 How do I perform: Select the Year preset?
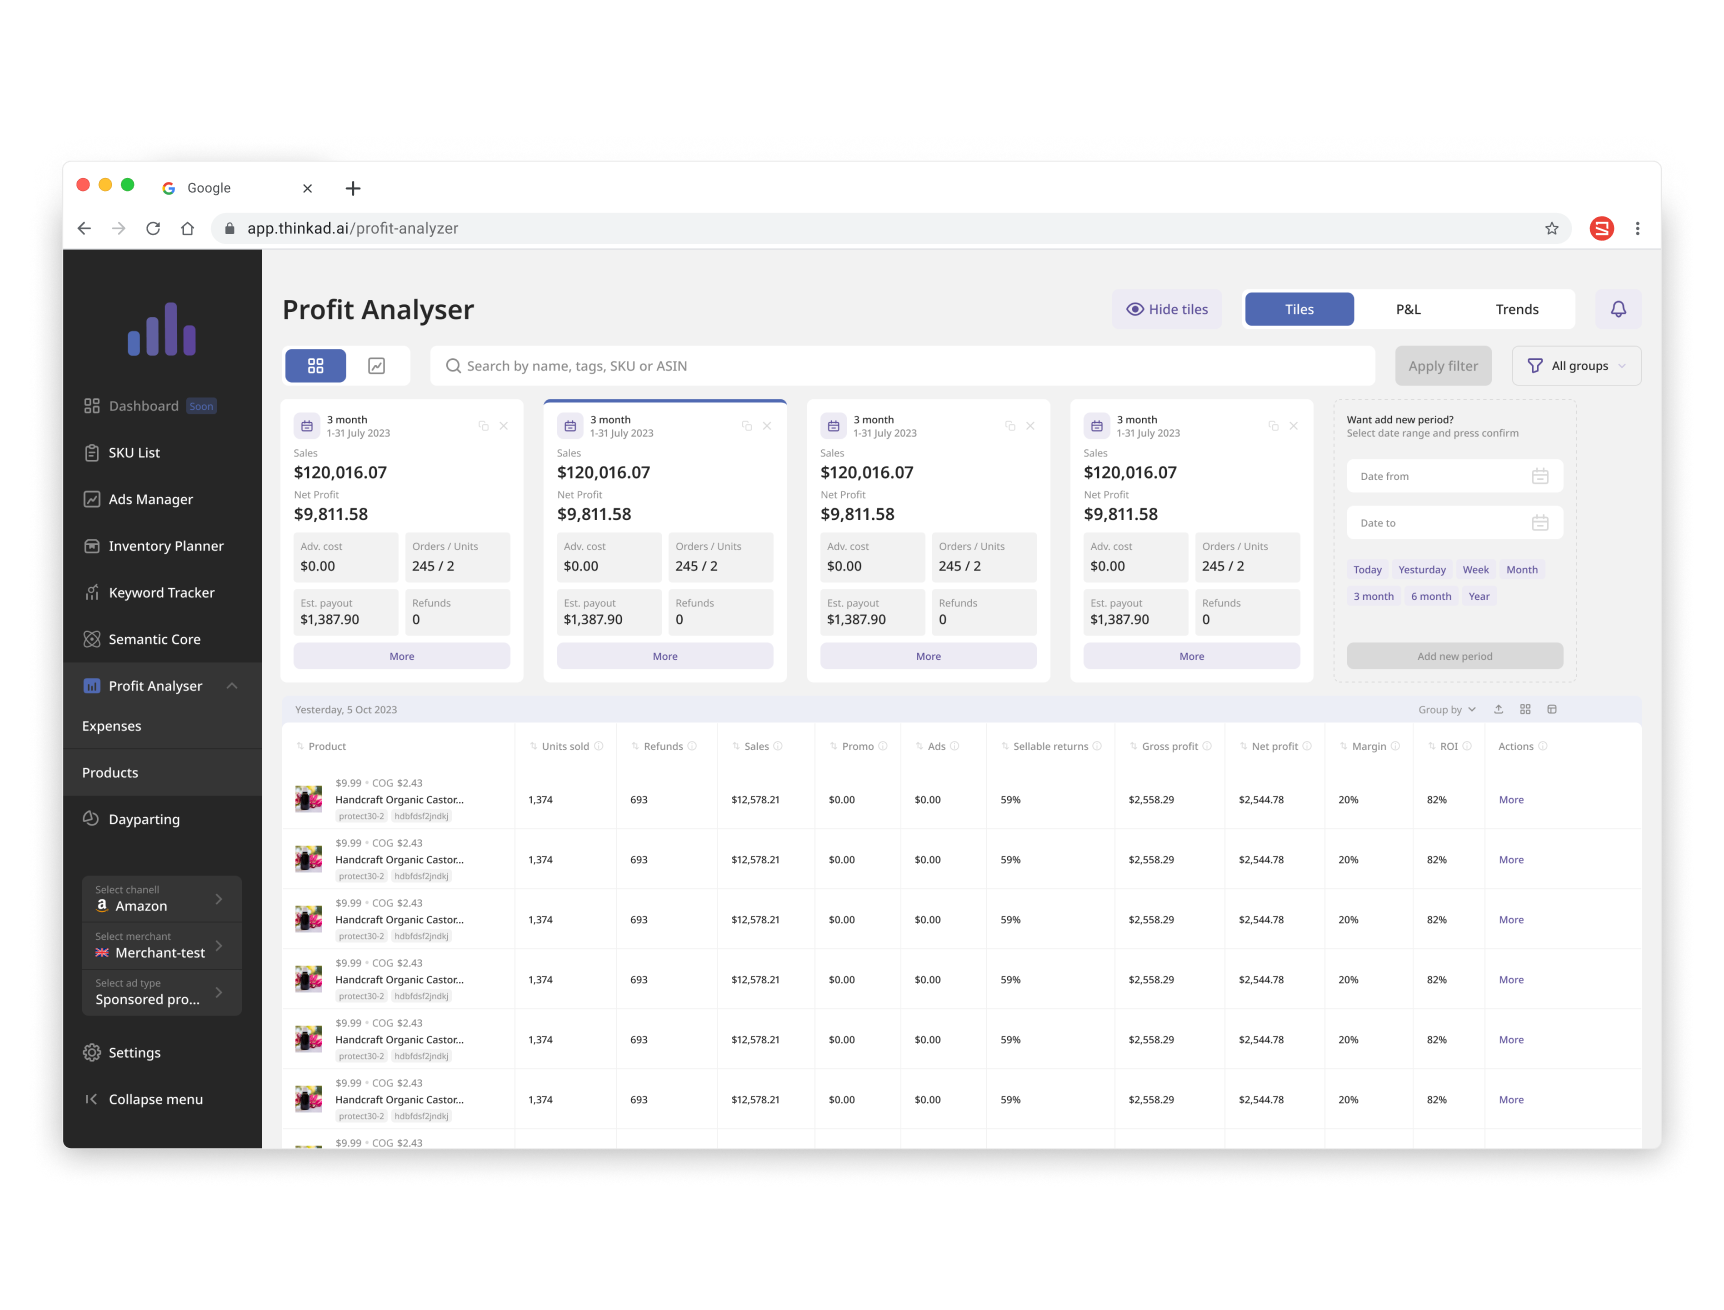[1479, 596]
